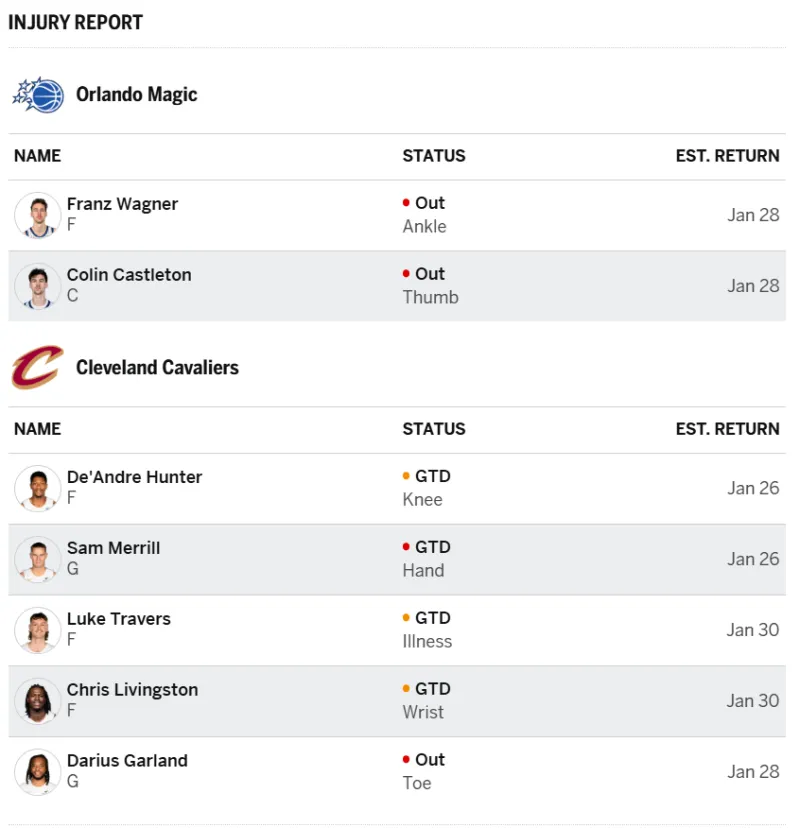The height and width of the screenshot is (828, 800).
Task: Click Franz Wagner's headshot photo
Action: 38,215
